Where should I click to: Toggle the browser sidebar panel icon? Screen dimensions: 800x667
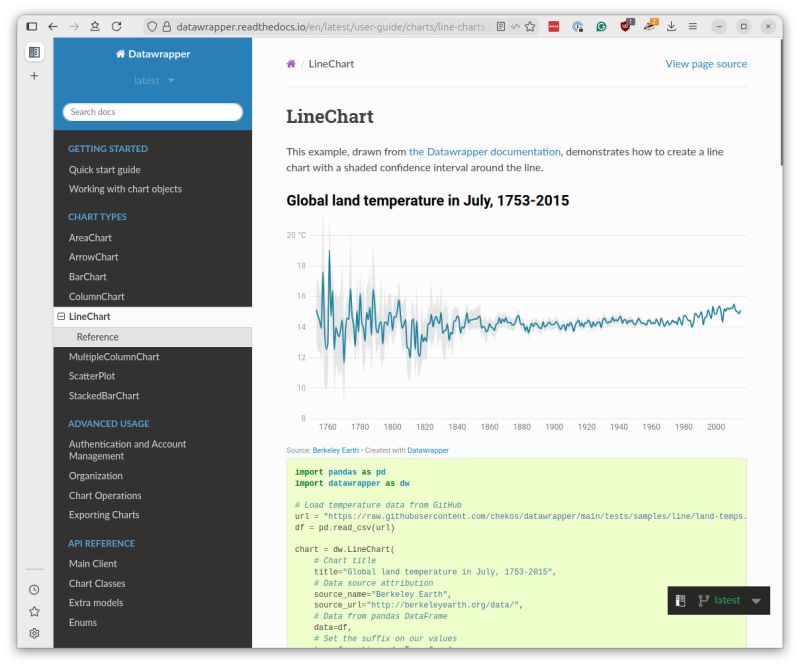[32, 26]
